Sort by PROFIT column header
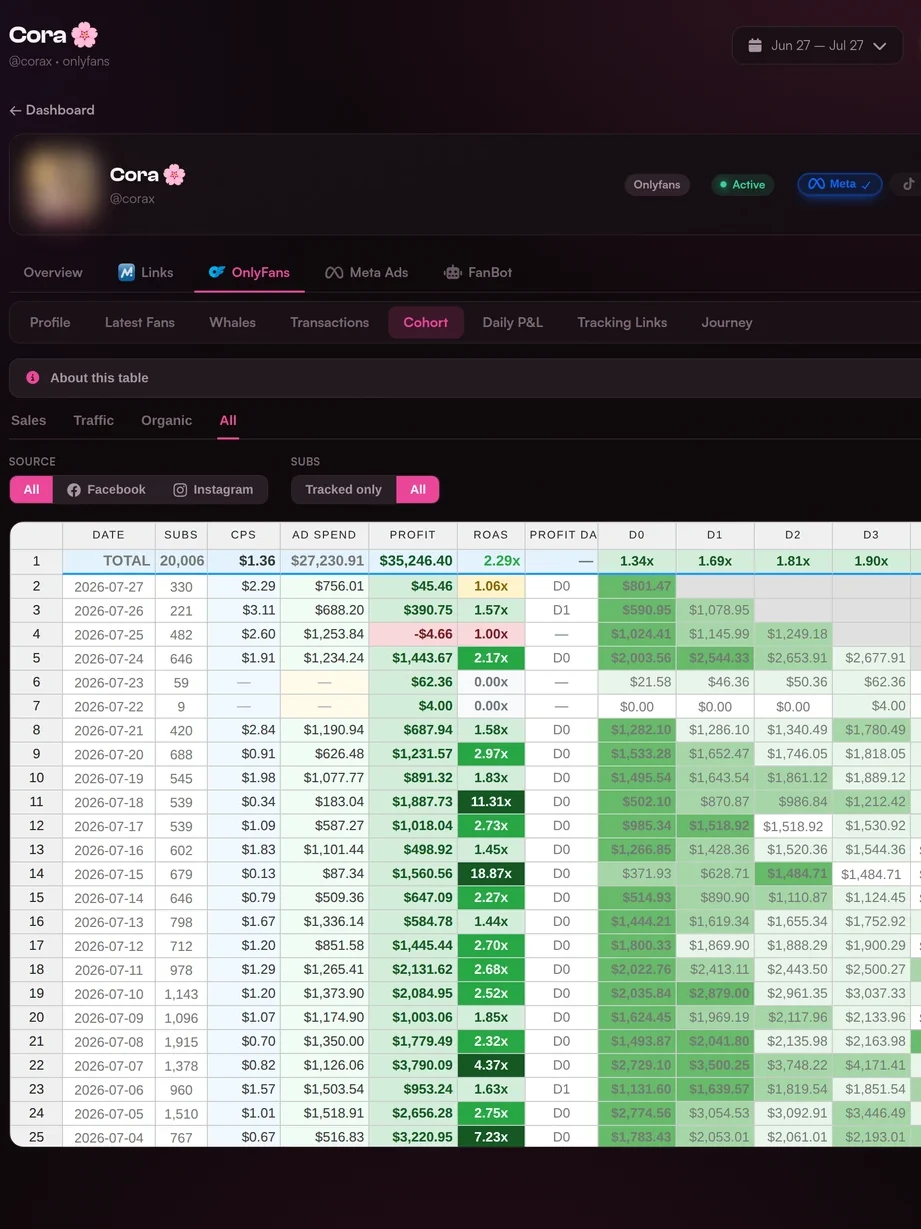Viewport: 921px width, 1229px height. [x=413, y=535]
